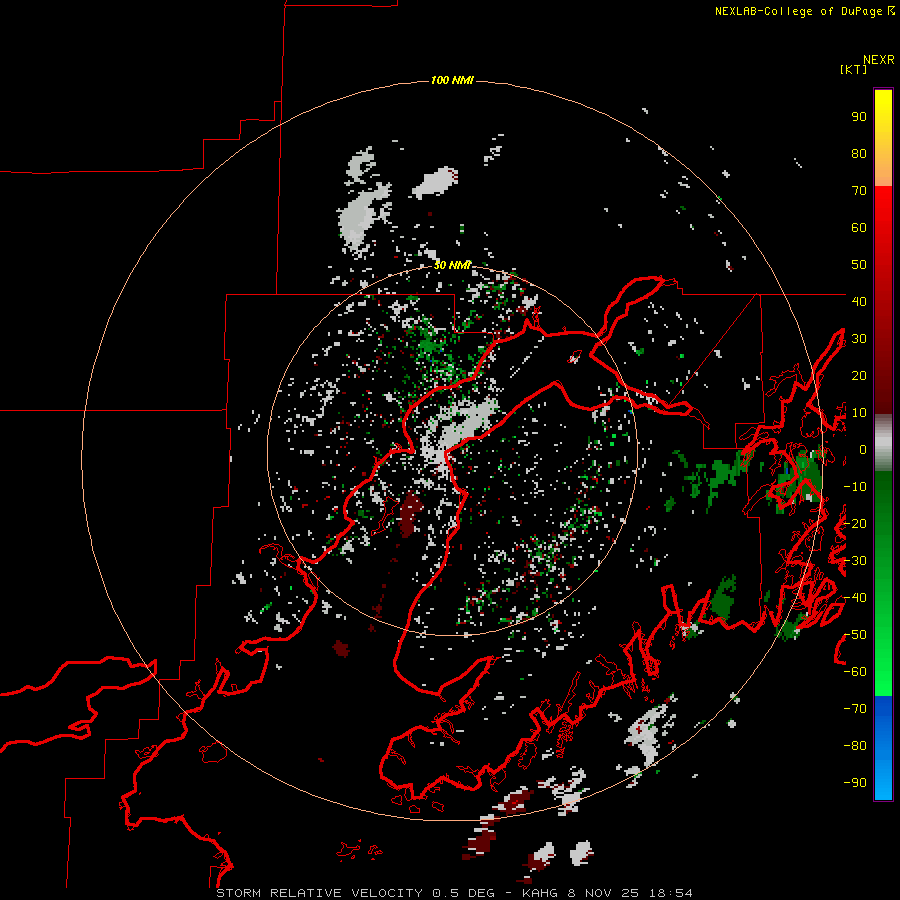Click the KAHG radar site identifier
Screen dimensions: 900x900
[540, 893]
